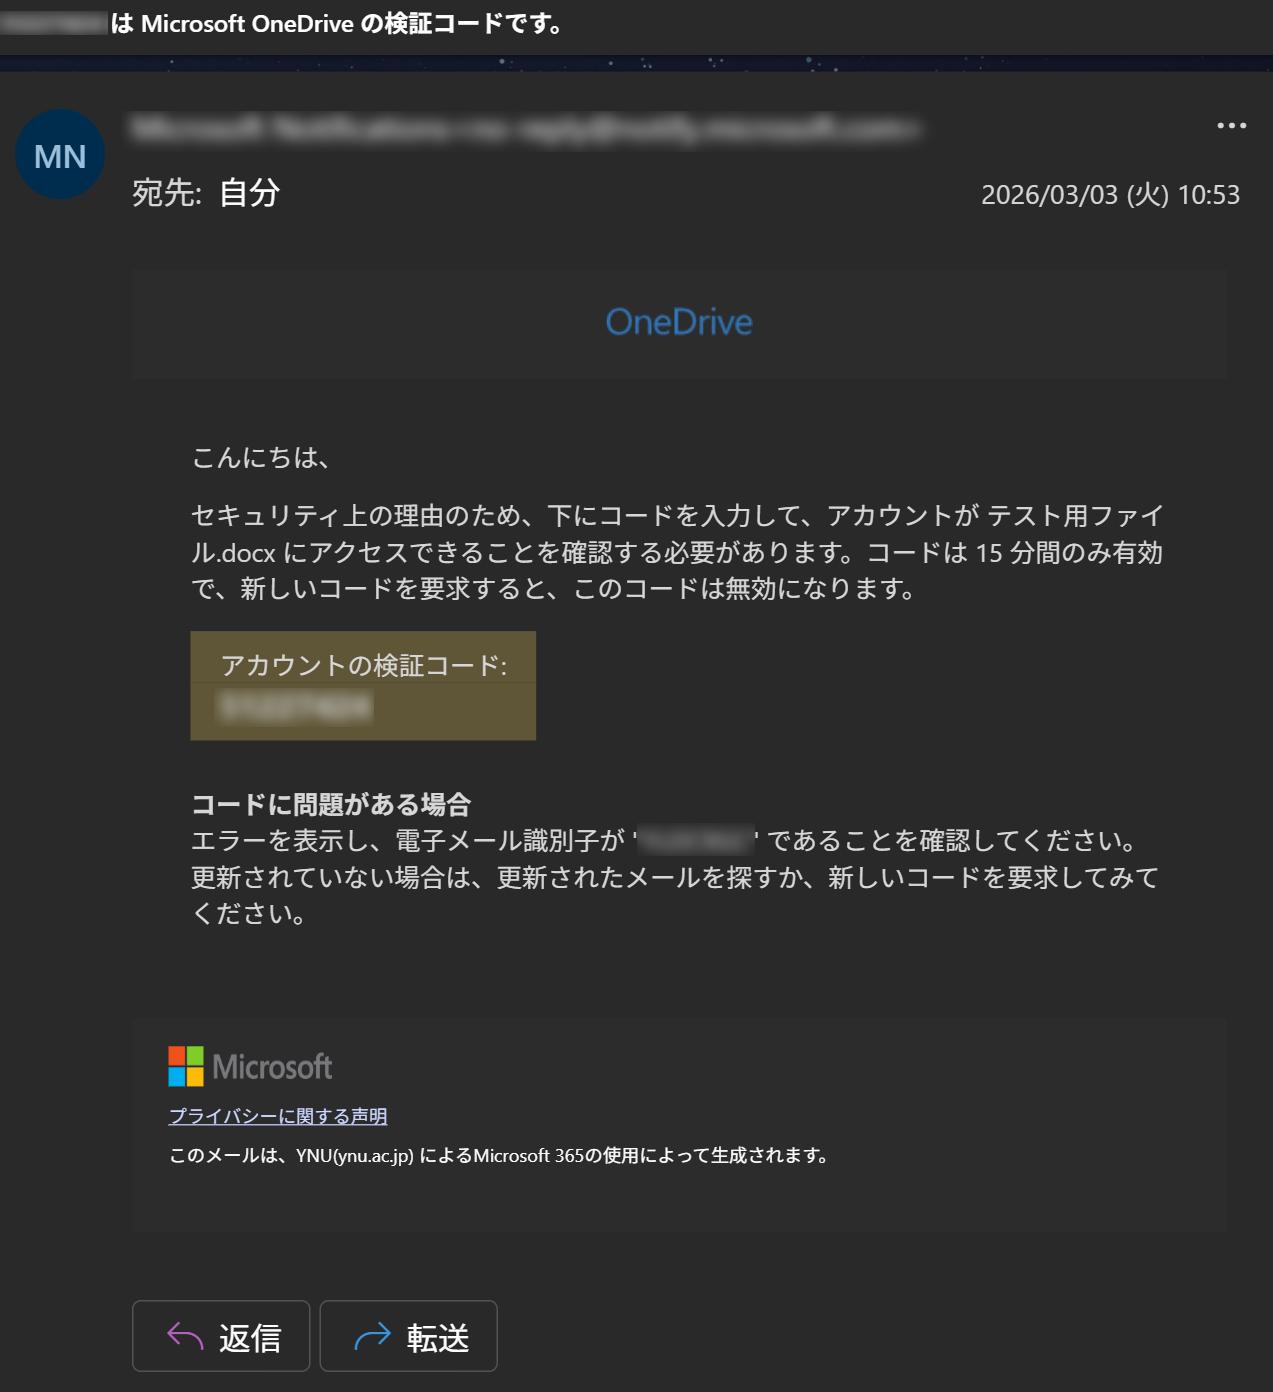Screen dimensions: 1273x1392
Task: Click the blue OneDrive header text
Action: [x=679, y=322]
